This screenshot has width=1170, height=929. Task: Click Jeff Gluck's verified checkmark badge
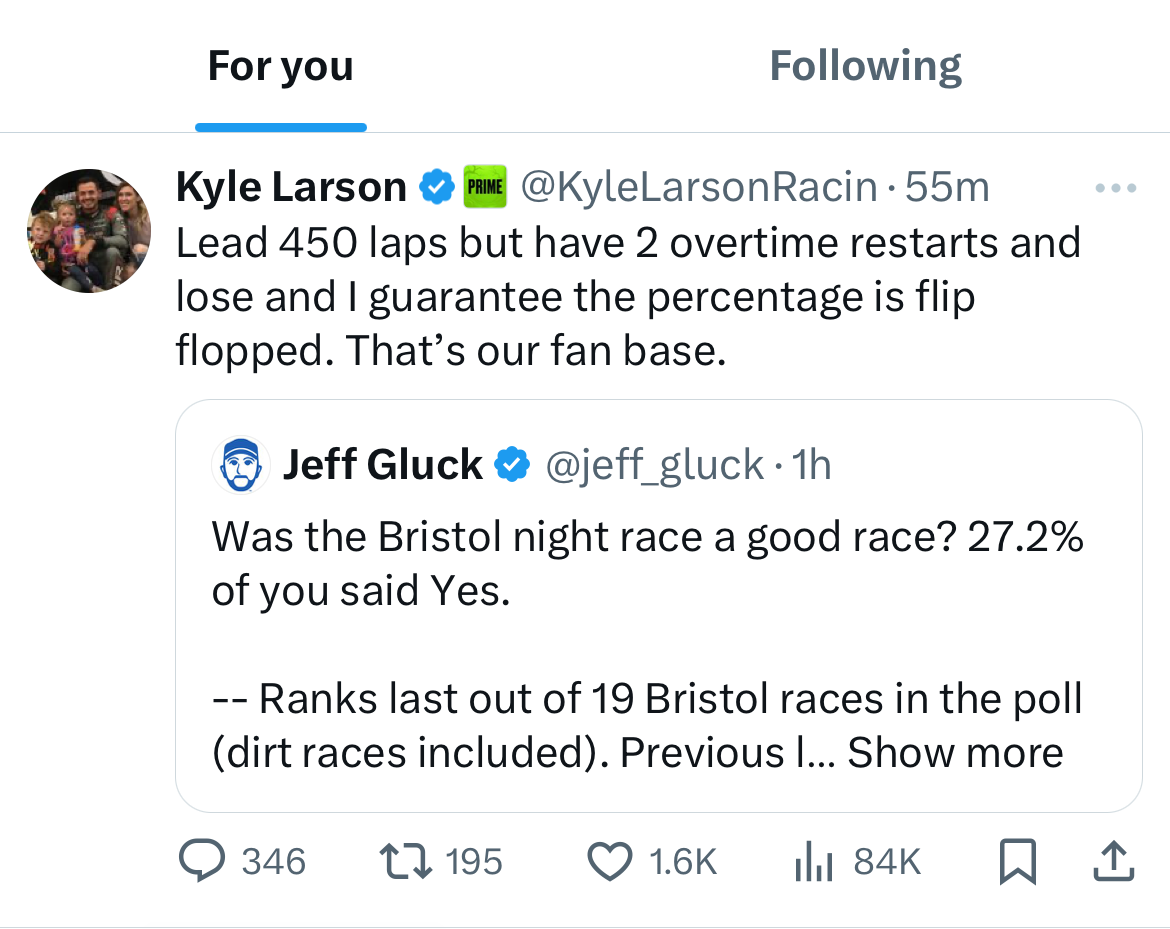[514, 465]
